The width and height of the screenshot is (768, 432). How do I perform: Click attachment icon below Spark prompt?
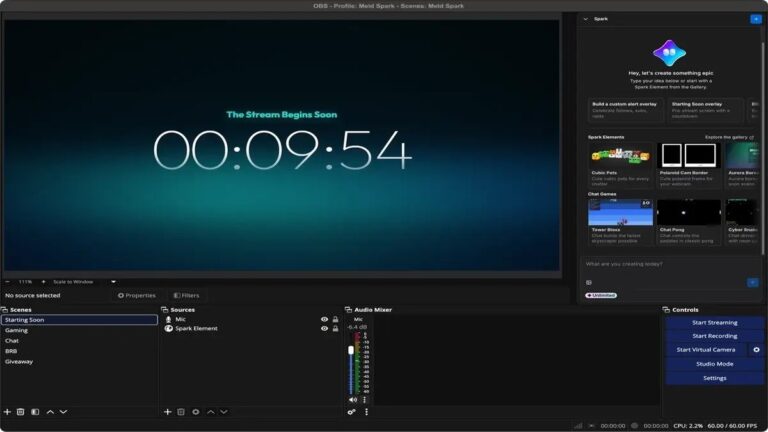click(x=589, y=283)
